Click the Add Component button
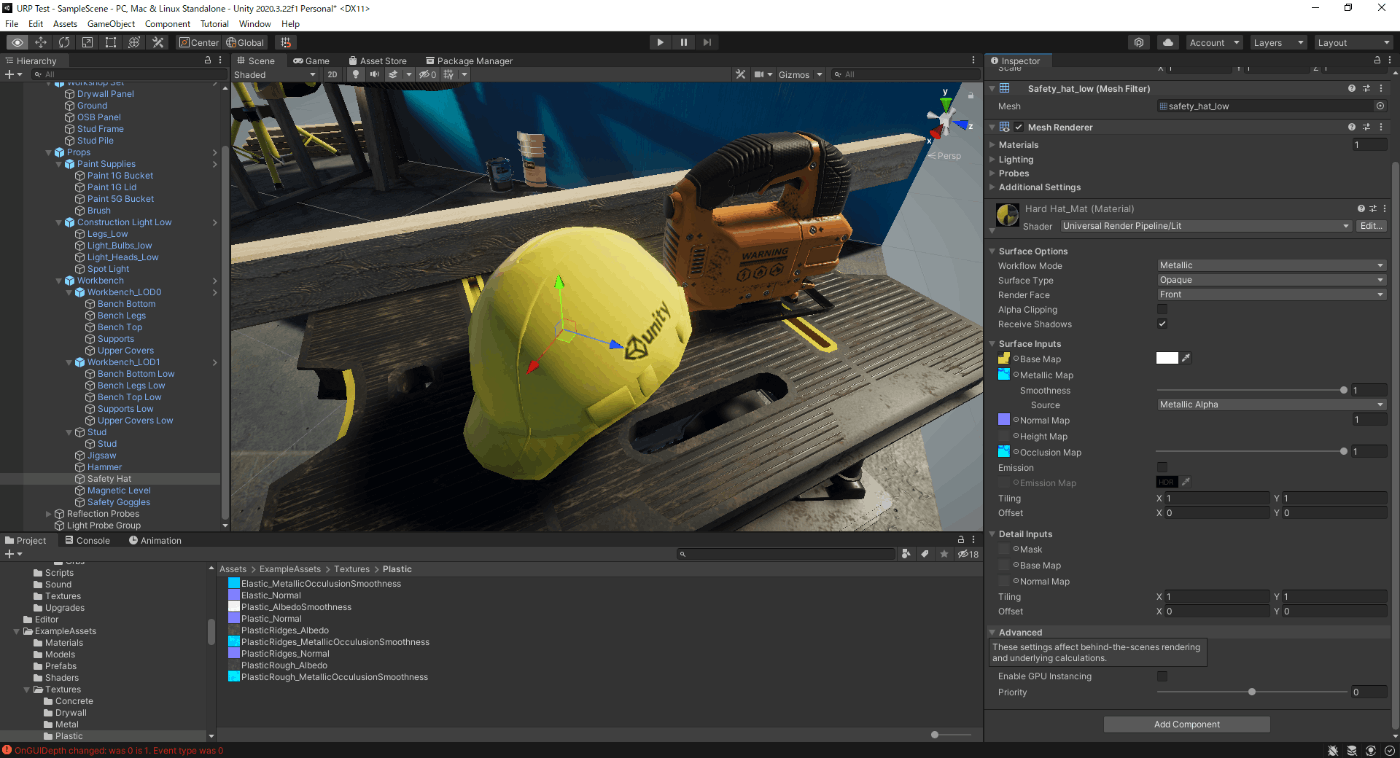Screen dimensions: 1400x758 (x=1187, y=724)
